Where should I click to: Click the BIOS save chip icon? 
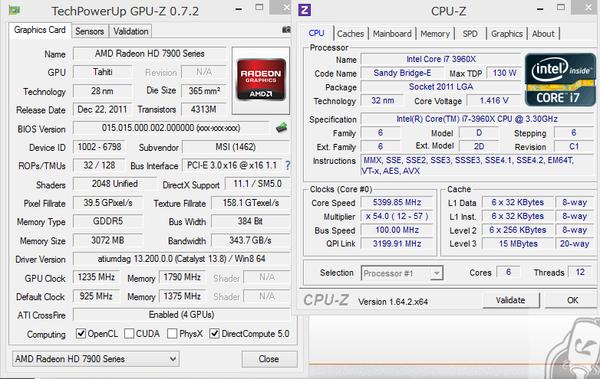tap(282, 127)
